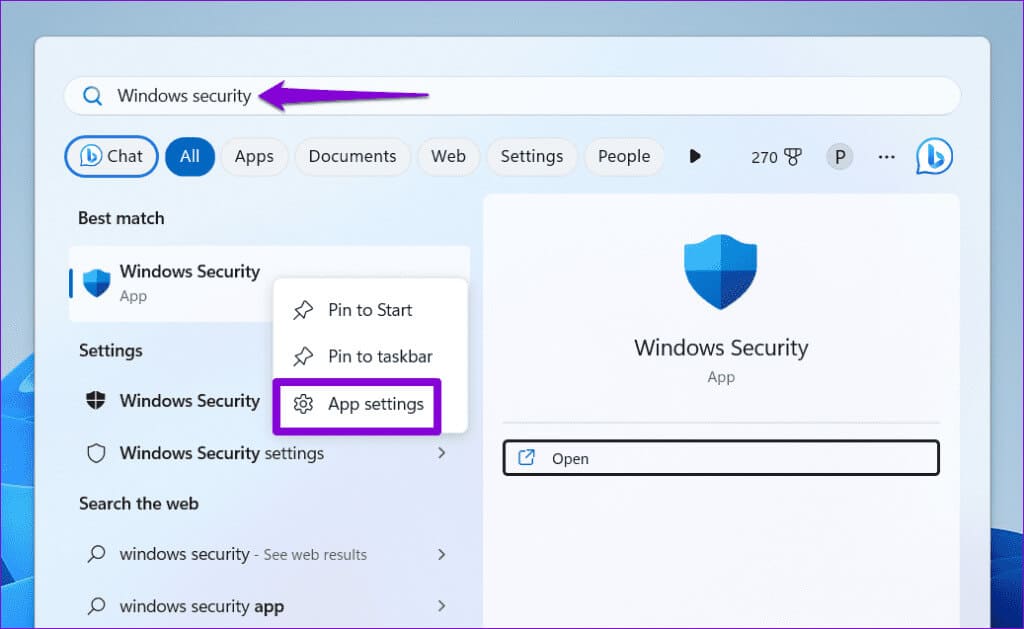Expand Windows Security settings chevron
This screenshot has width=1024, height=629.
click(441, 453)
